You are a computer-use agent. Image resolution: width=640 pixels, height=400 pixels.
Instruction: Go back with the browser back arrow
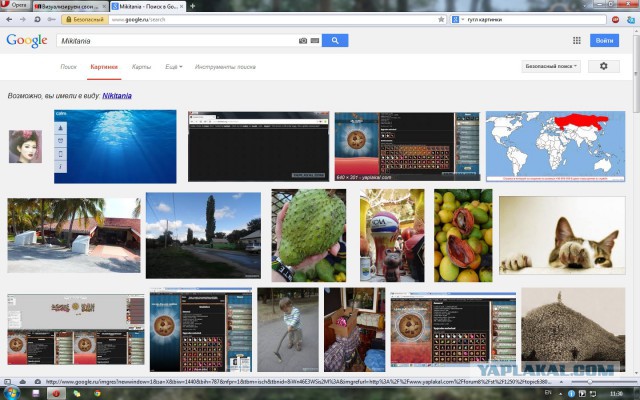point(9,19)
